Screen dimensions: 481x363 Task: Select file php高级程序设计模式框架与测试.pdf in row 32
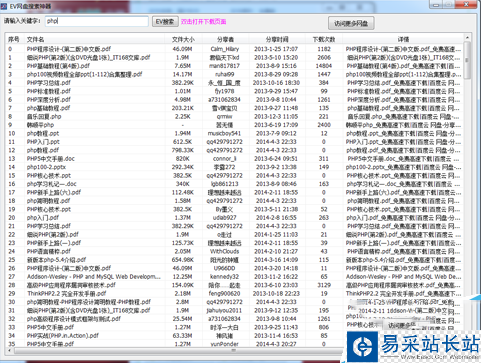tap(74, 319)
